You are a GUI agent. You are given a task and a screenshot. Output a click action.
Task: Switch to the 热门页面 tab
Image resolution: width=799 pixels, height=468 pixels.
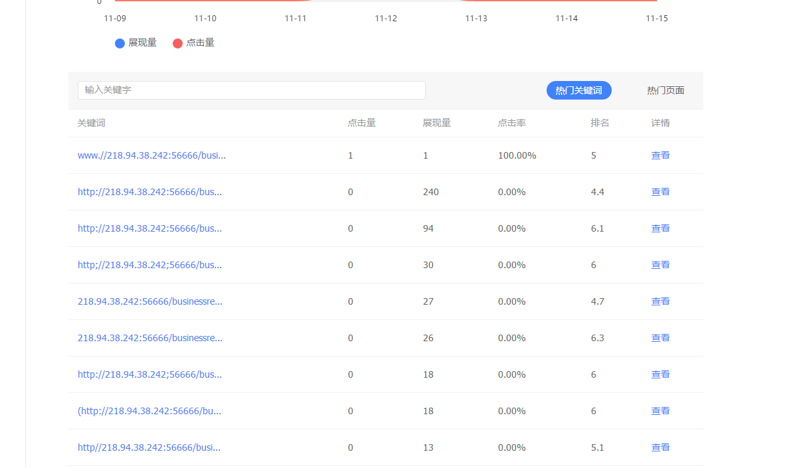click(665, 90)
